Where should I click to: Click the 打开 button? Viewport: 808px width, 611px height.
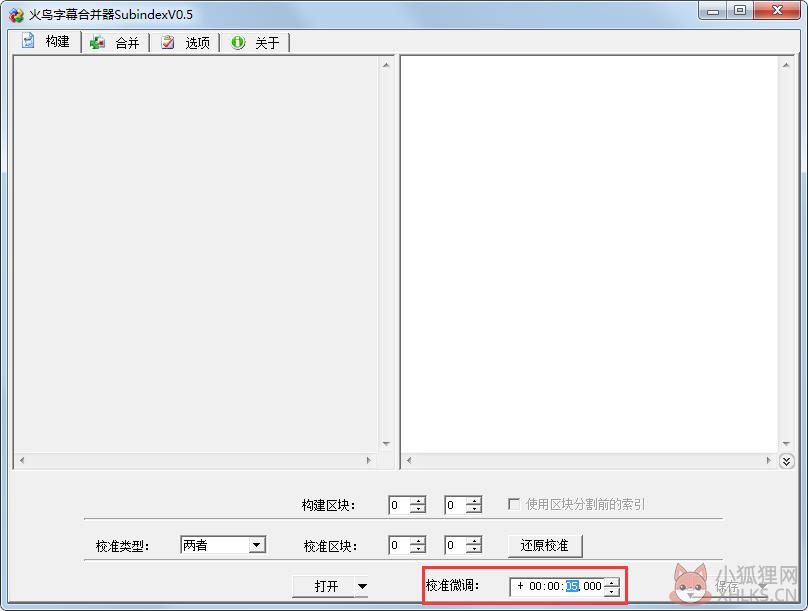(324, 586)
